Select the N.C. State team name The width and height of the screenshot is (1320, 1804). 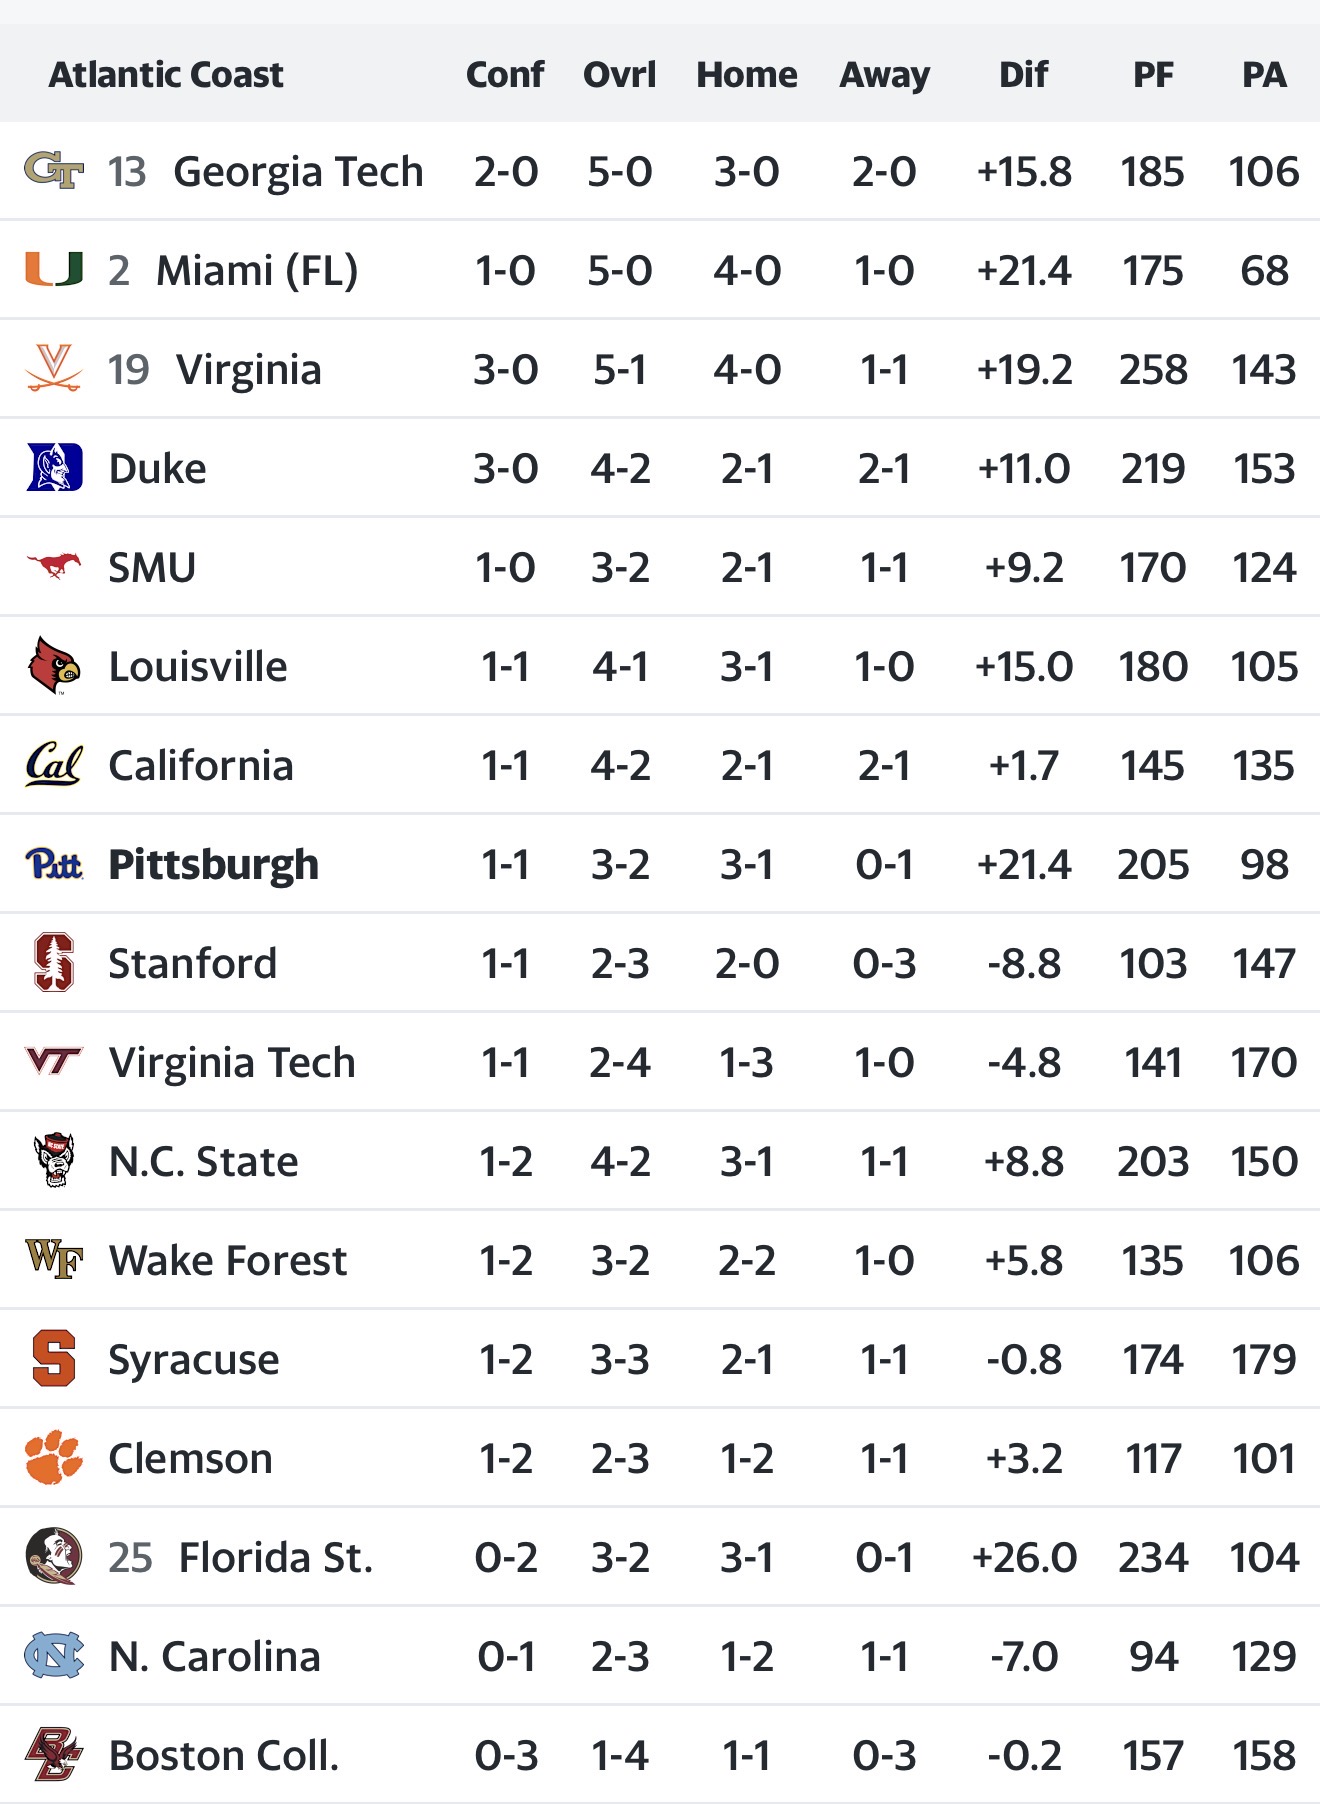tap(204, 1162)
